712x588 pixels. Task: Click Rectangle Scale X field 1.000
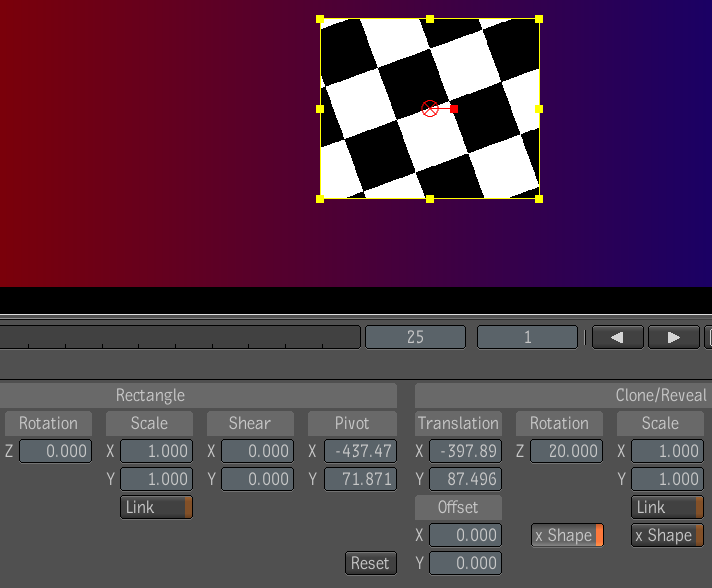click(x=156, y=451)
